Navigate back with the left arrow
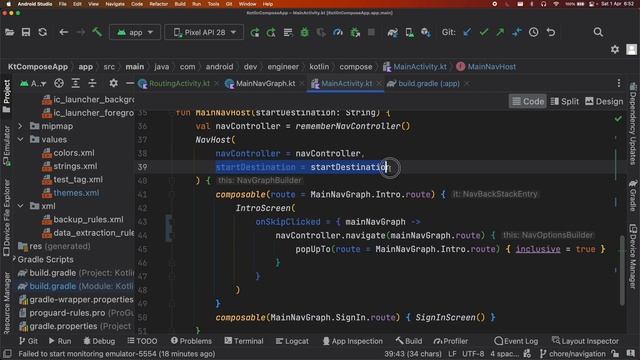 click(63, 32)
